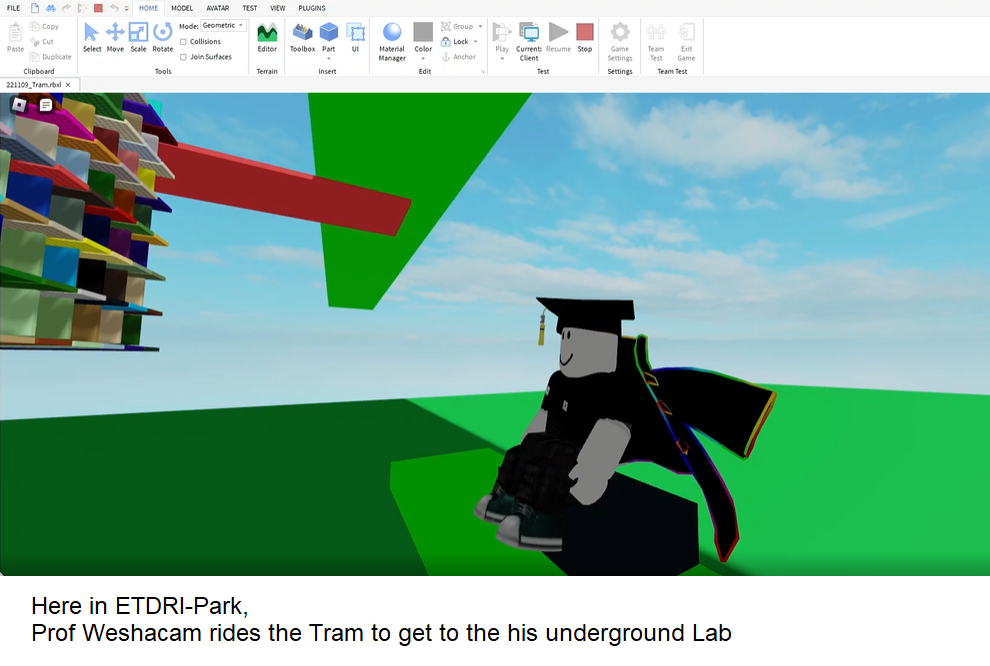
Task: Stop the running test
Action: click(x=584, y=37)
